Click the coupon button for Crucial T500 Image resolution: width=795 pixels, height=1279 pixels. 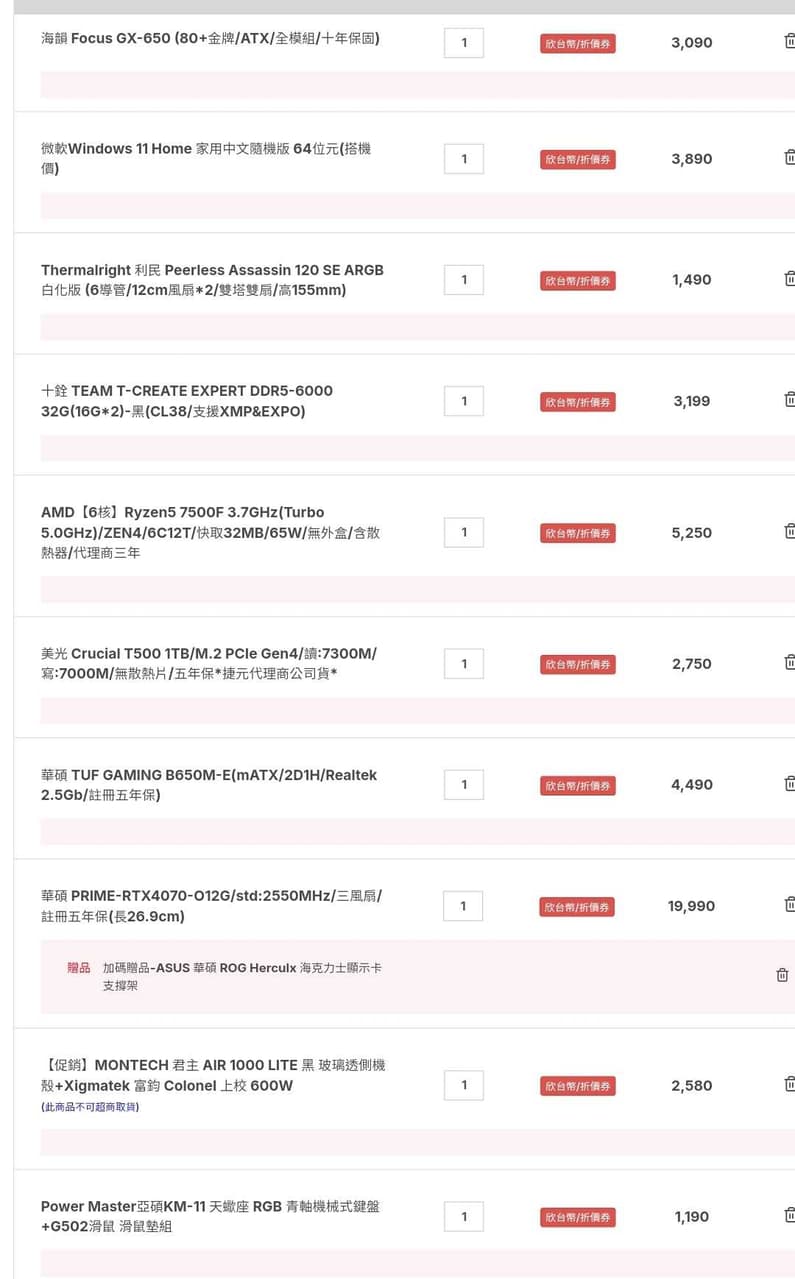[x=577, y=665]
